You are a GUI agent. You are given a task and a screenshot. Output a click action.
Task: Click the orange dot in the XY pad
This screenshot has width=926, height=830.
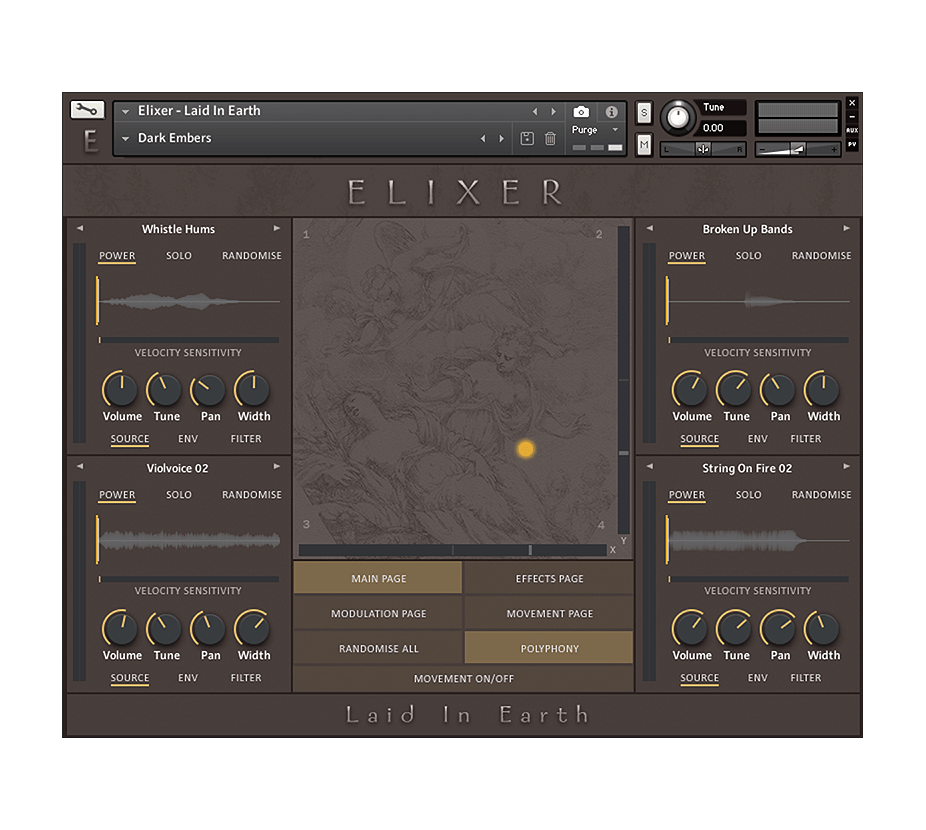[526, 449]
